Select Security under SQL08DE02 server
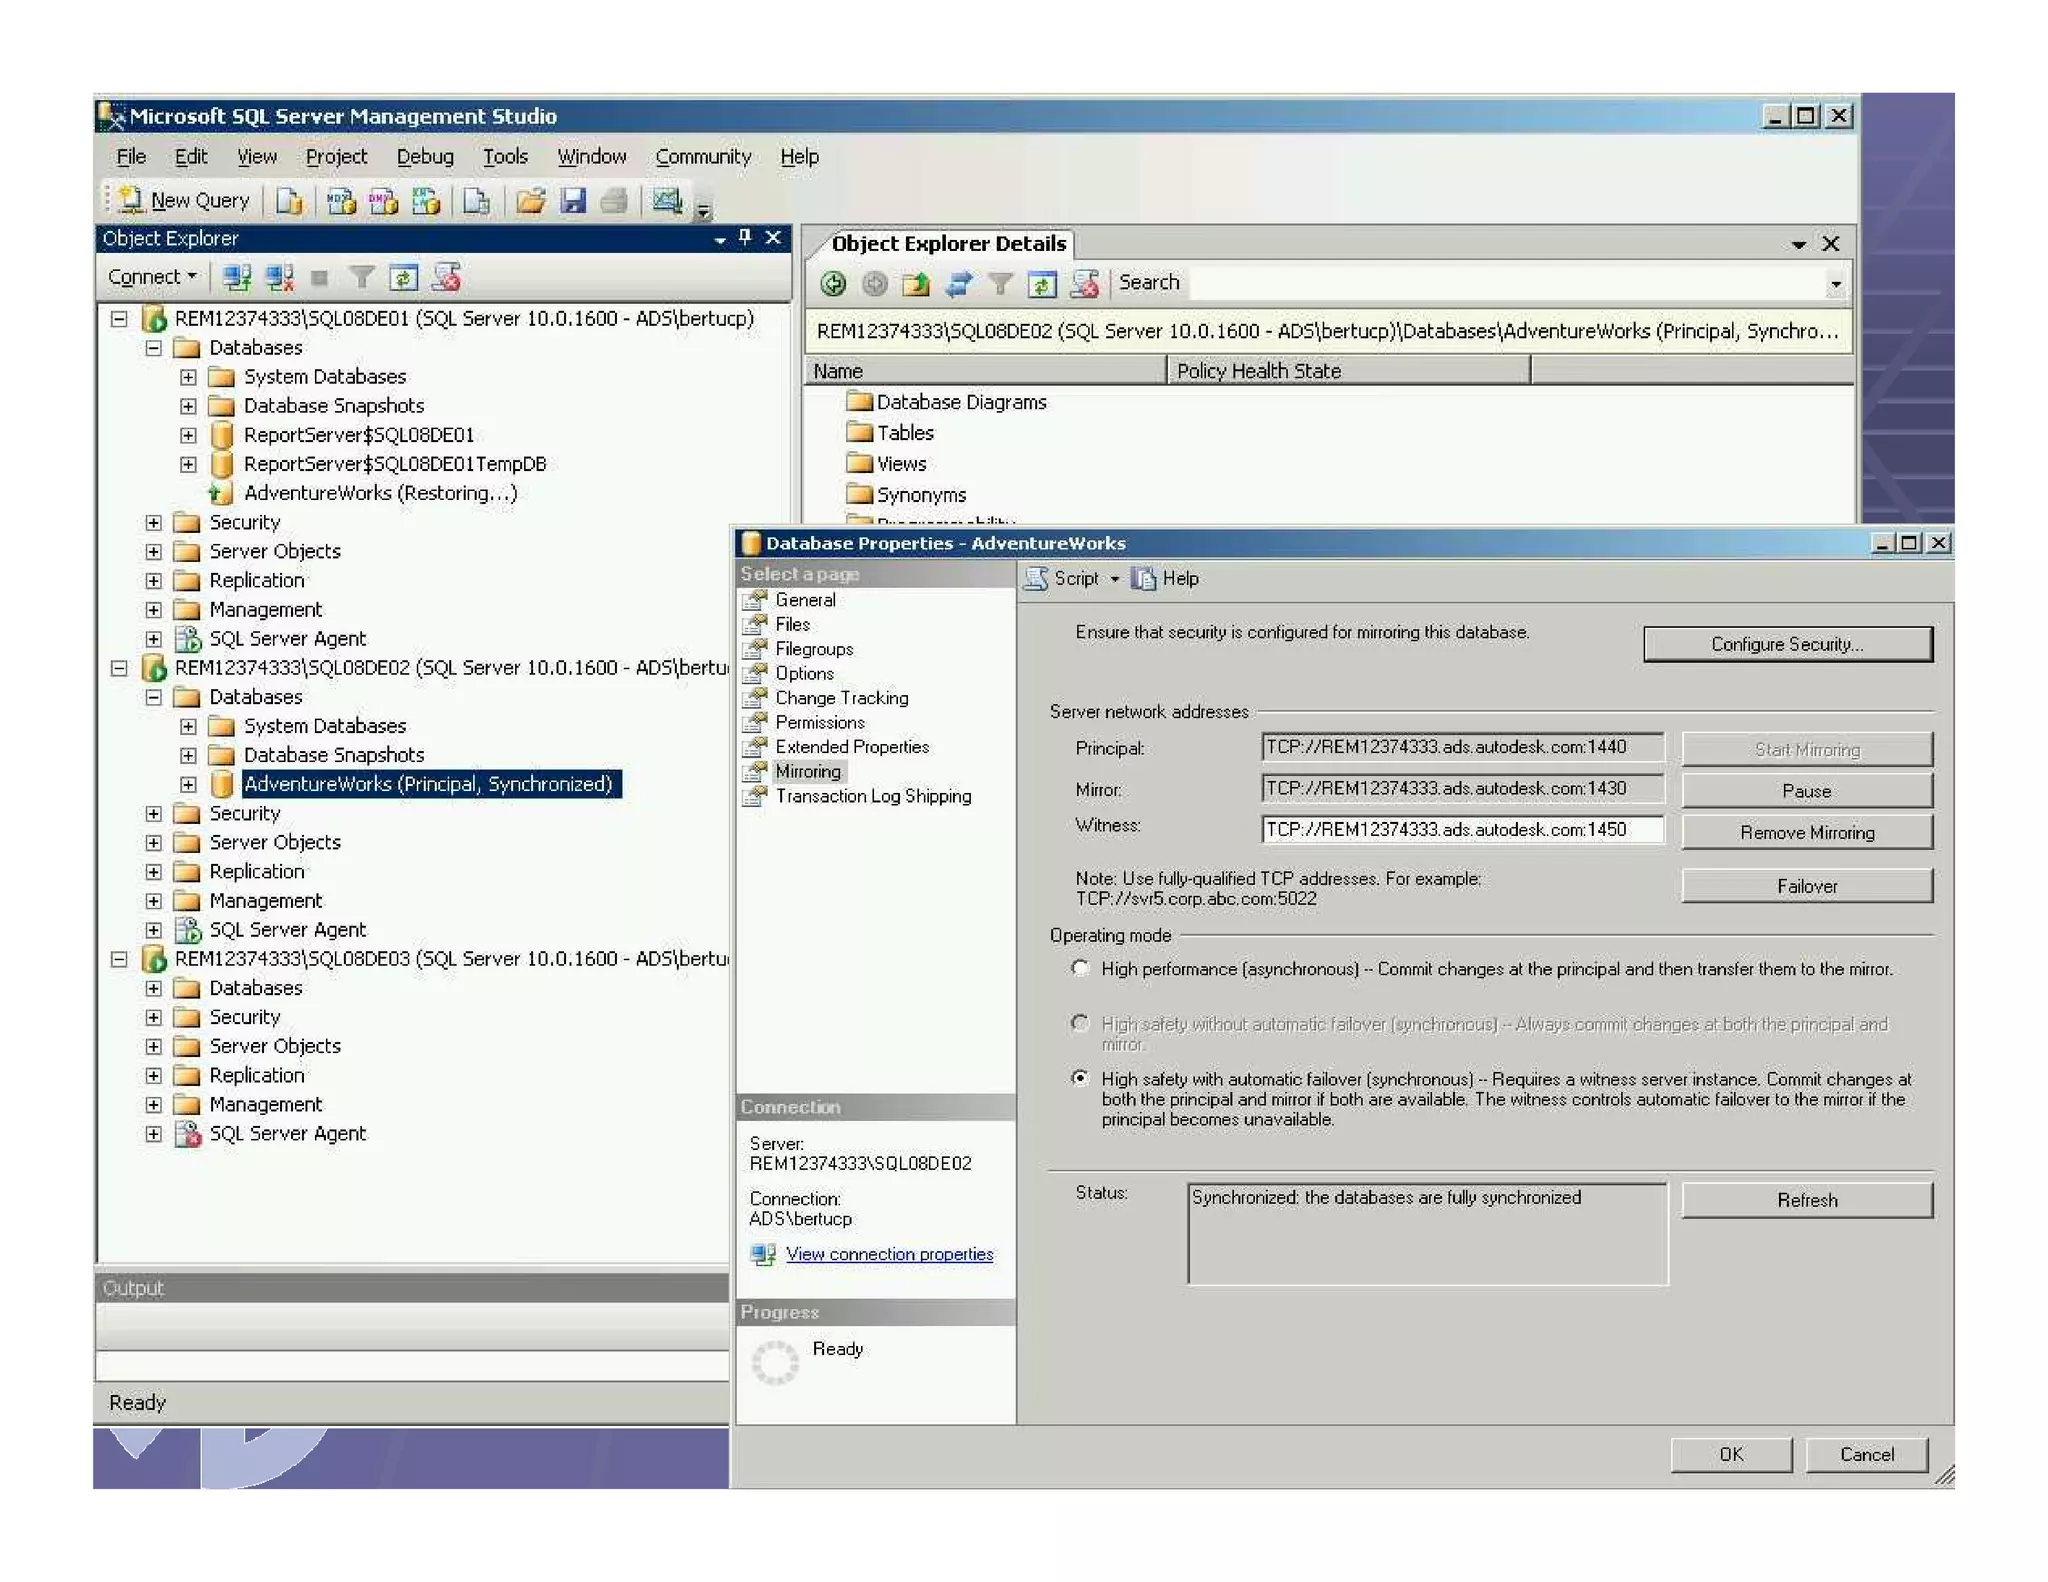This screenshot has width=2048, height=1582. click(x=244, y=814)
